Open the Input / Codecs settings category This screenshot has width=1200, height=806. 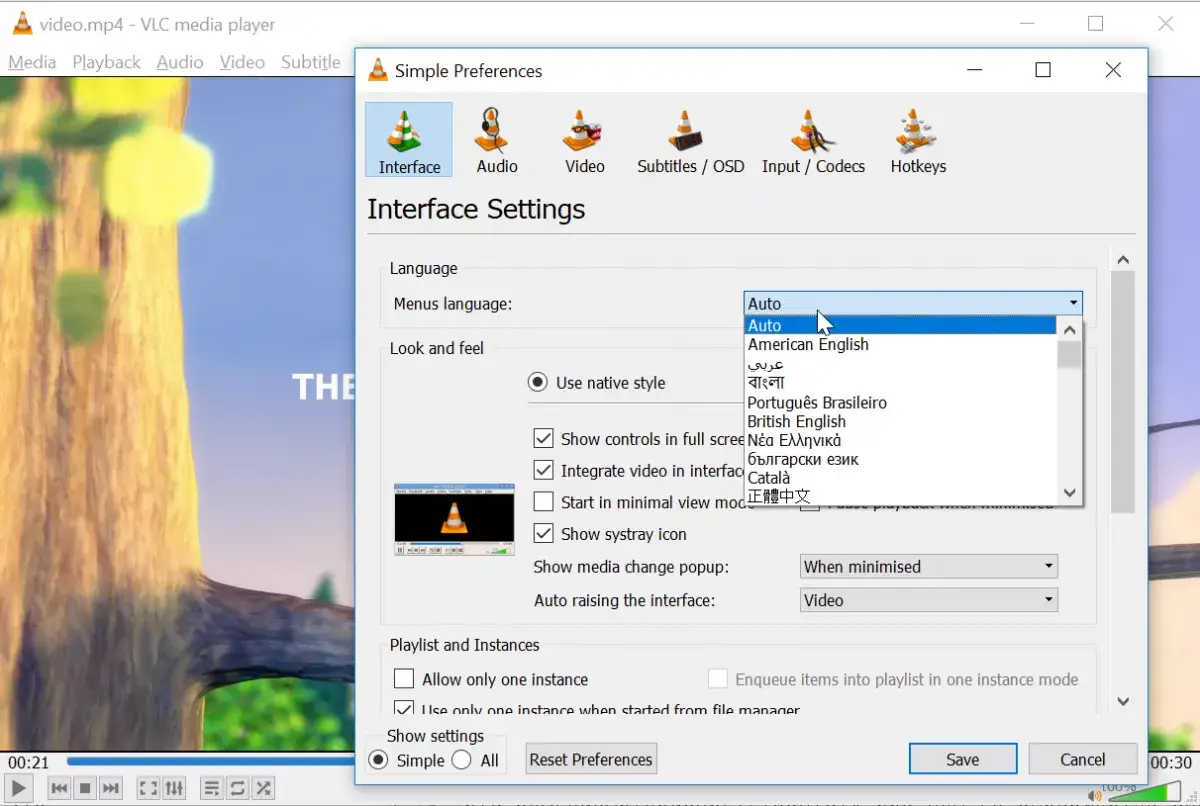(813, 140)
